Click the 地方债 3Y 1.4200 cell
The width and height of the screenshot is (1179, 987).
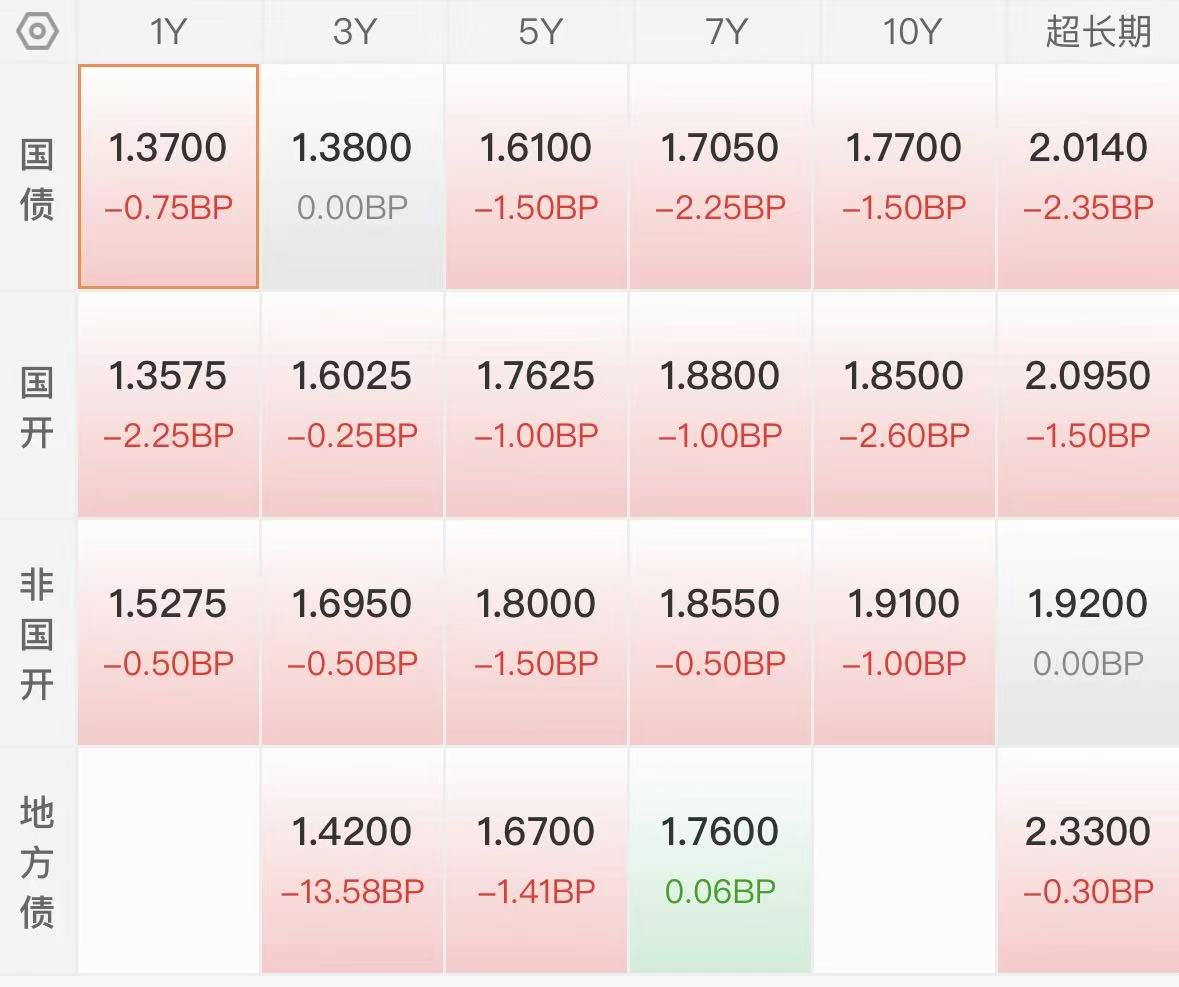352,860
